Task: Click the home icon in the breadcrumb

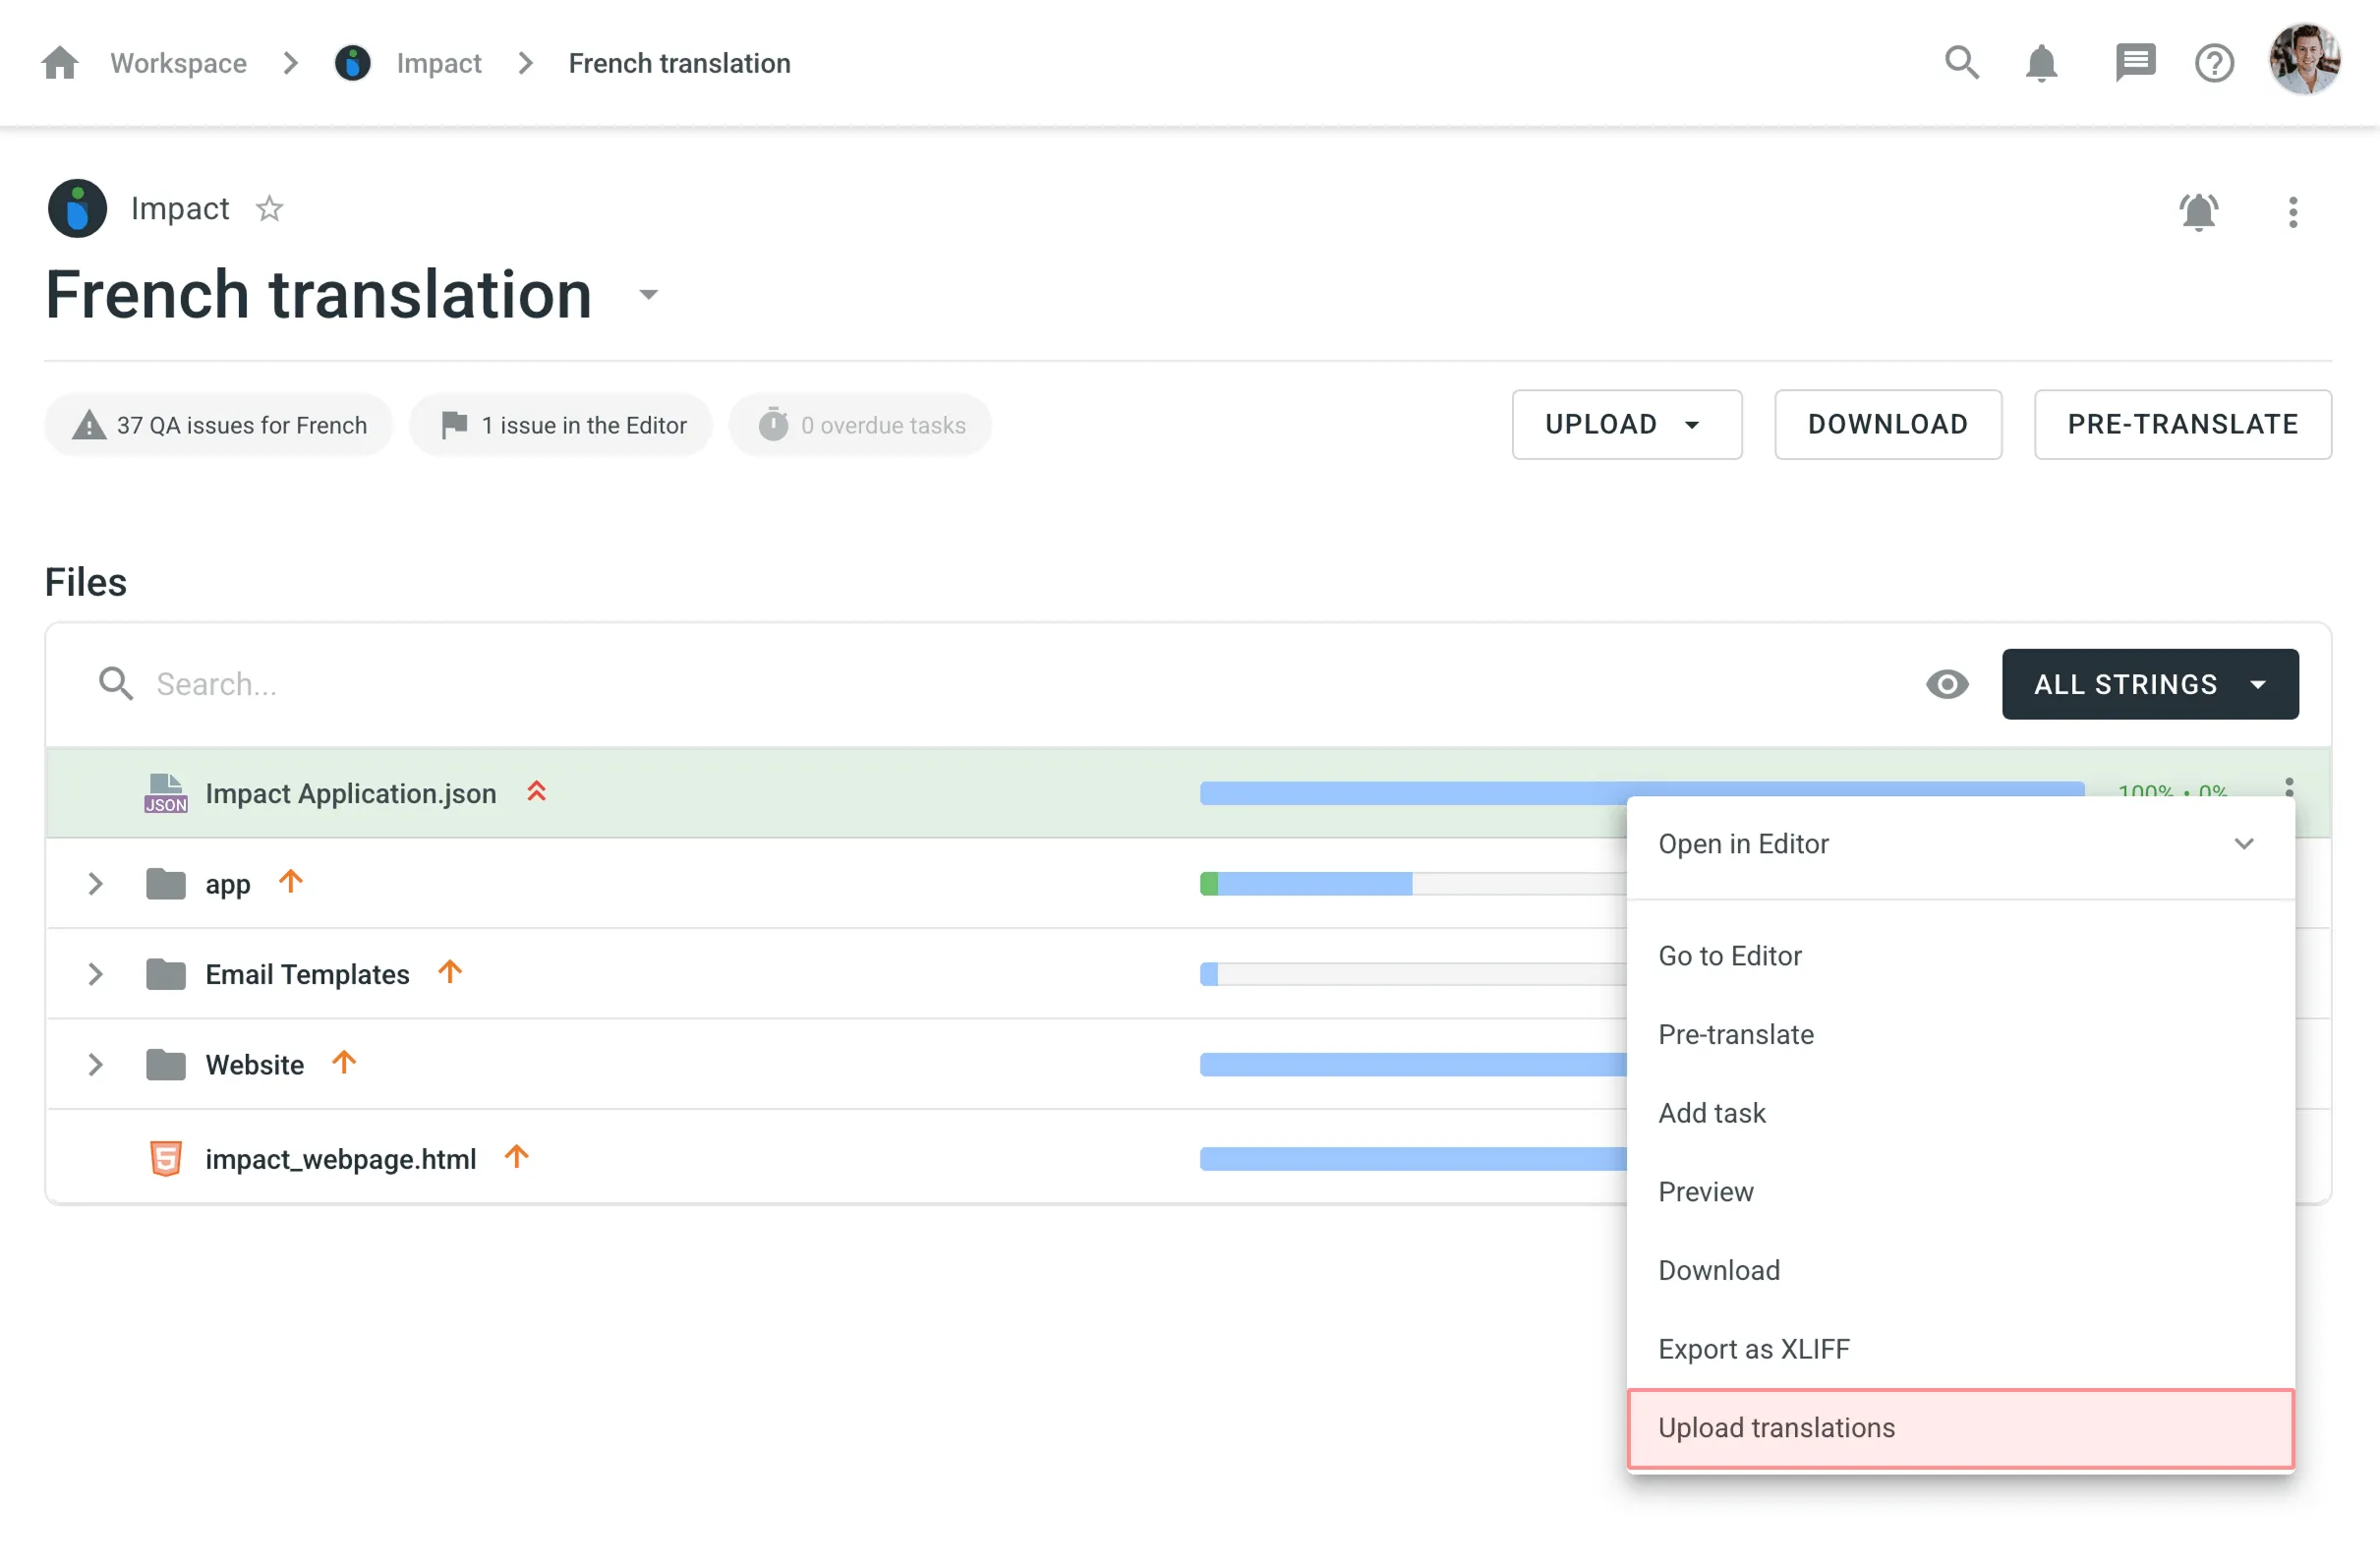Action: point(59,62)
